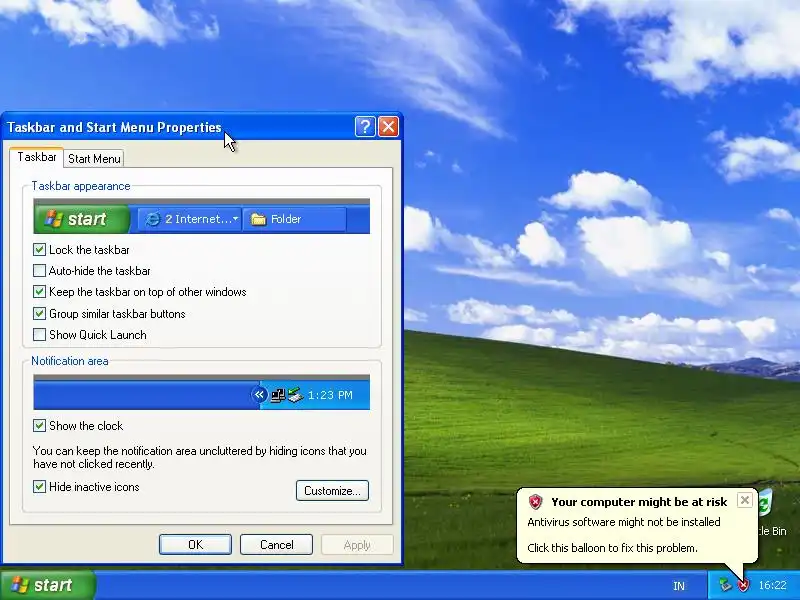Screen dimensions: 800x600
Task: Click the Security Center tray shield icon
Action: [743, 585]
